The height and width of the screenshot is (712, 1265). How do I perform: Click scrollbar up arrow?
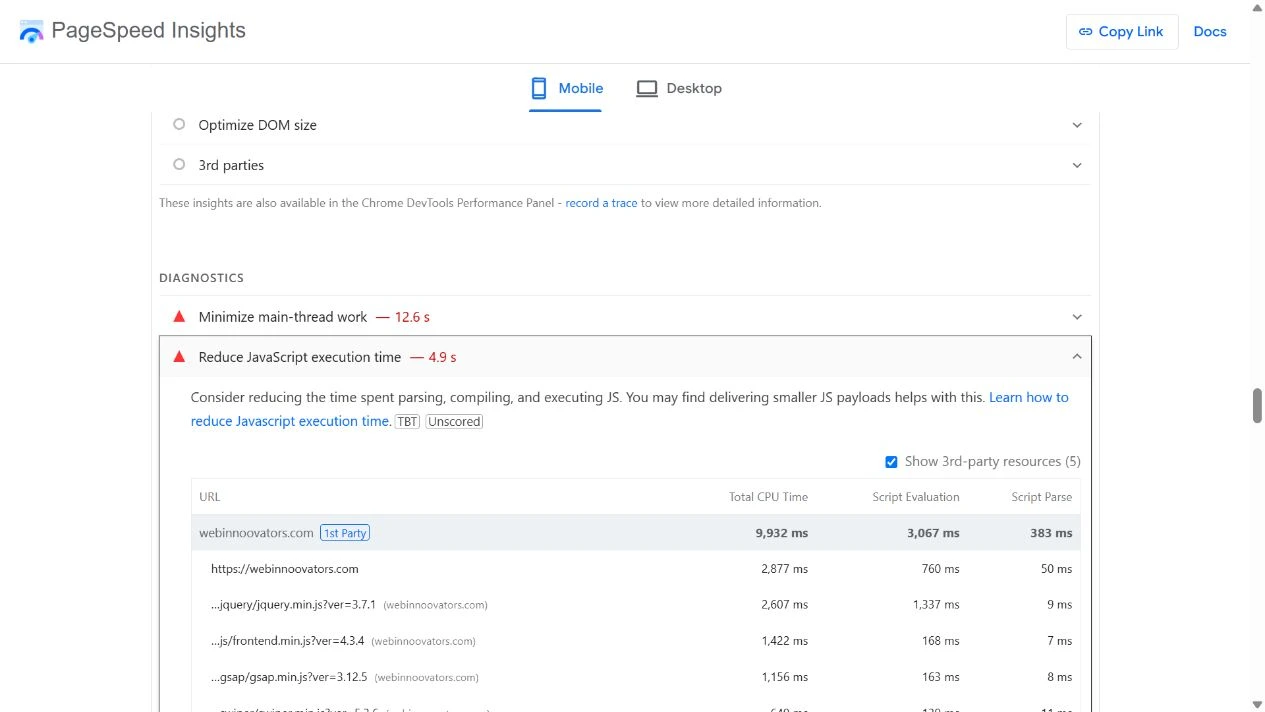coord(1257,8)
